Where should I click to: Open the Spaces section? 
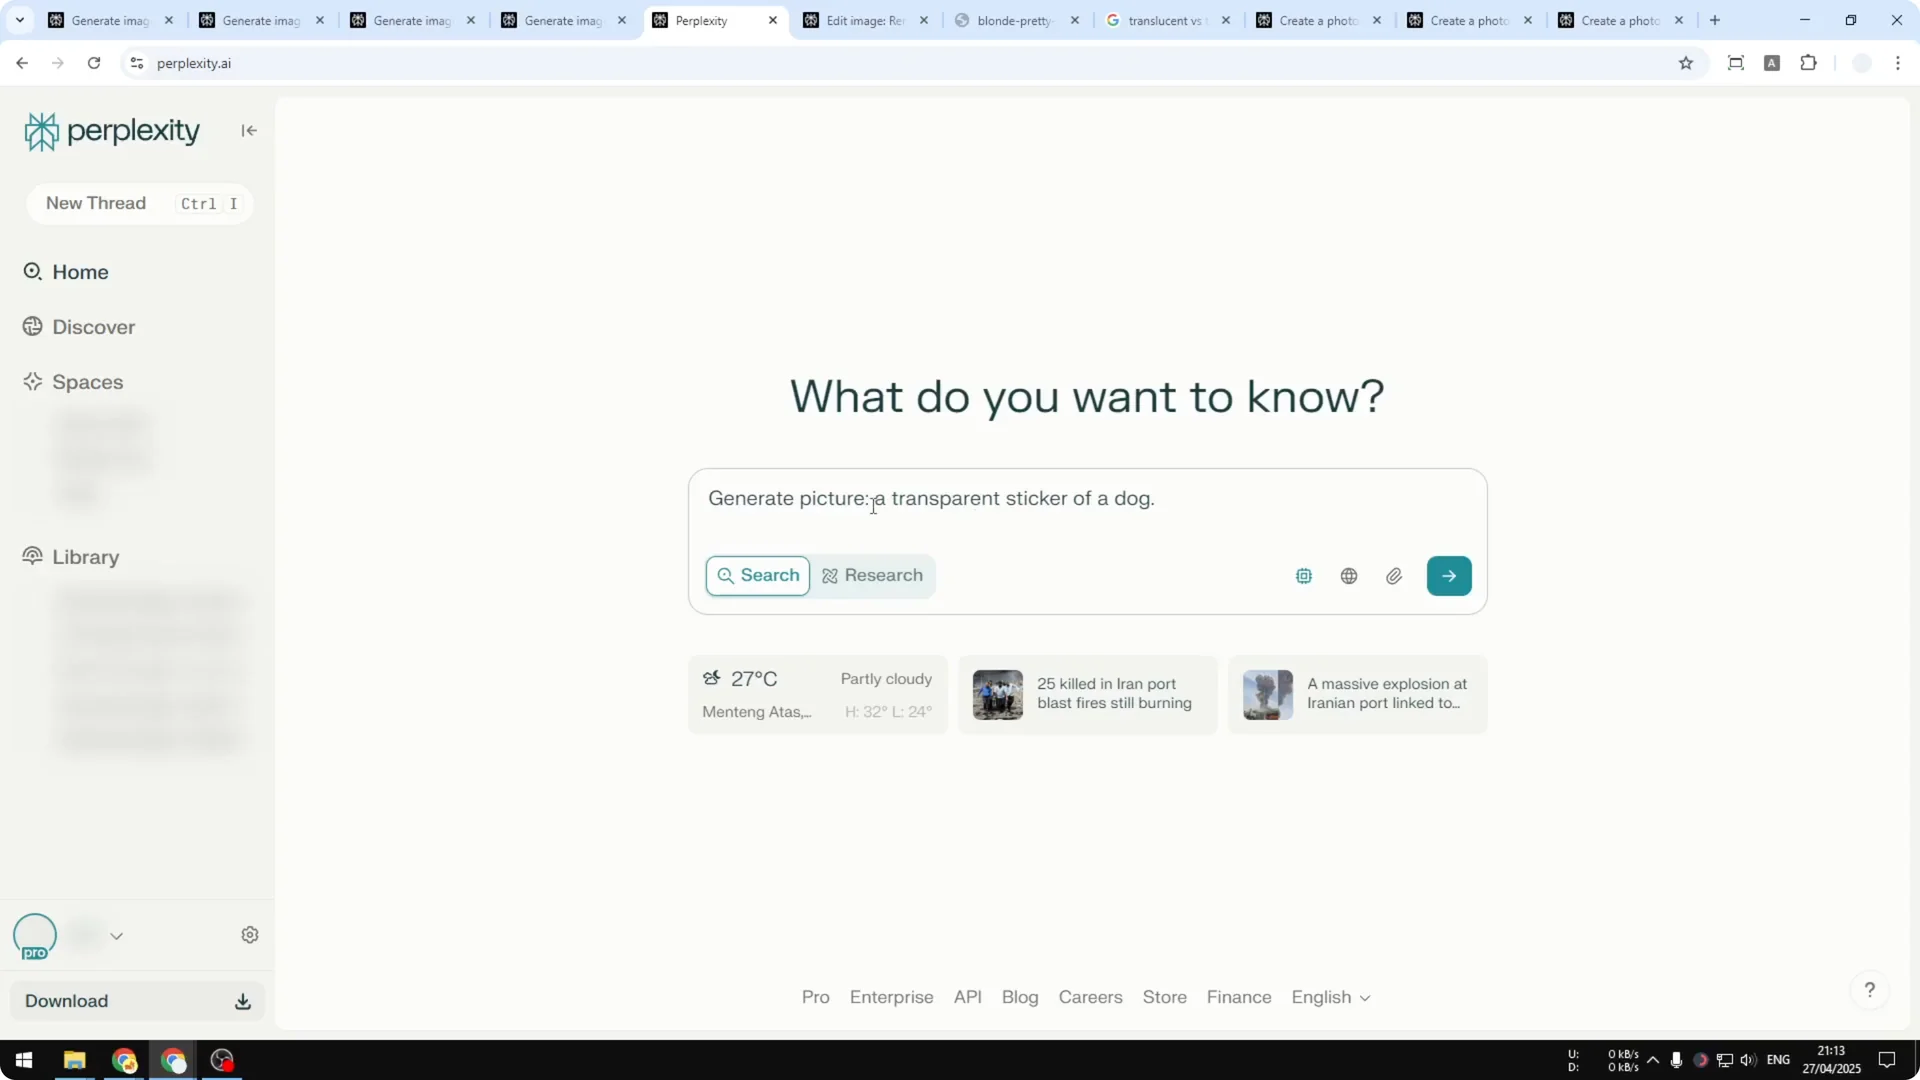pos(88,382)
